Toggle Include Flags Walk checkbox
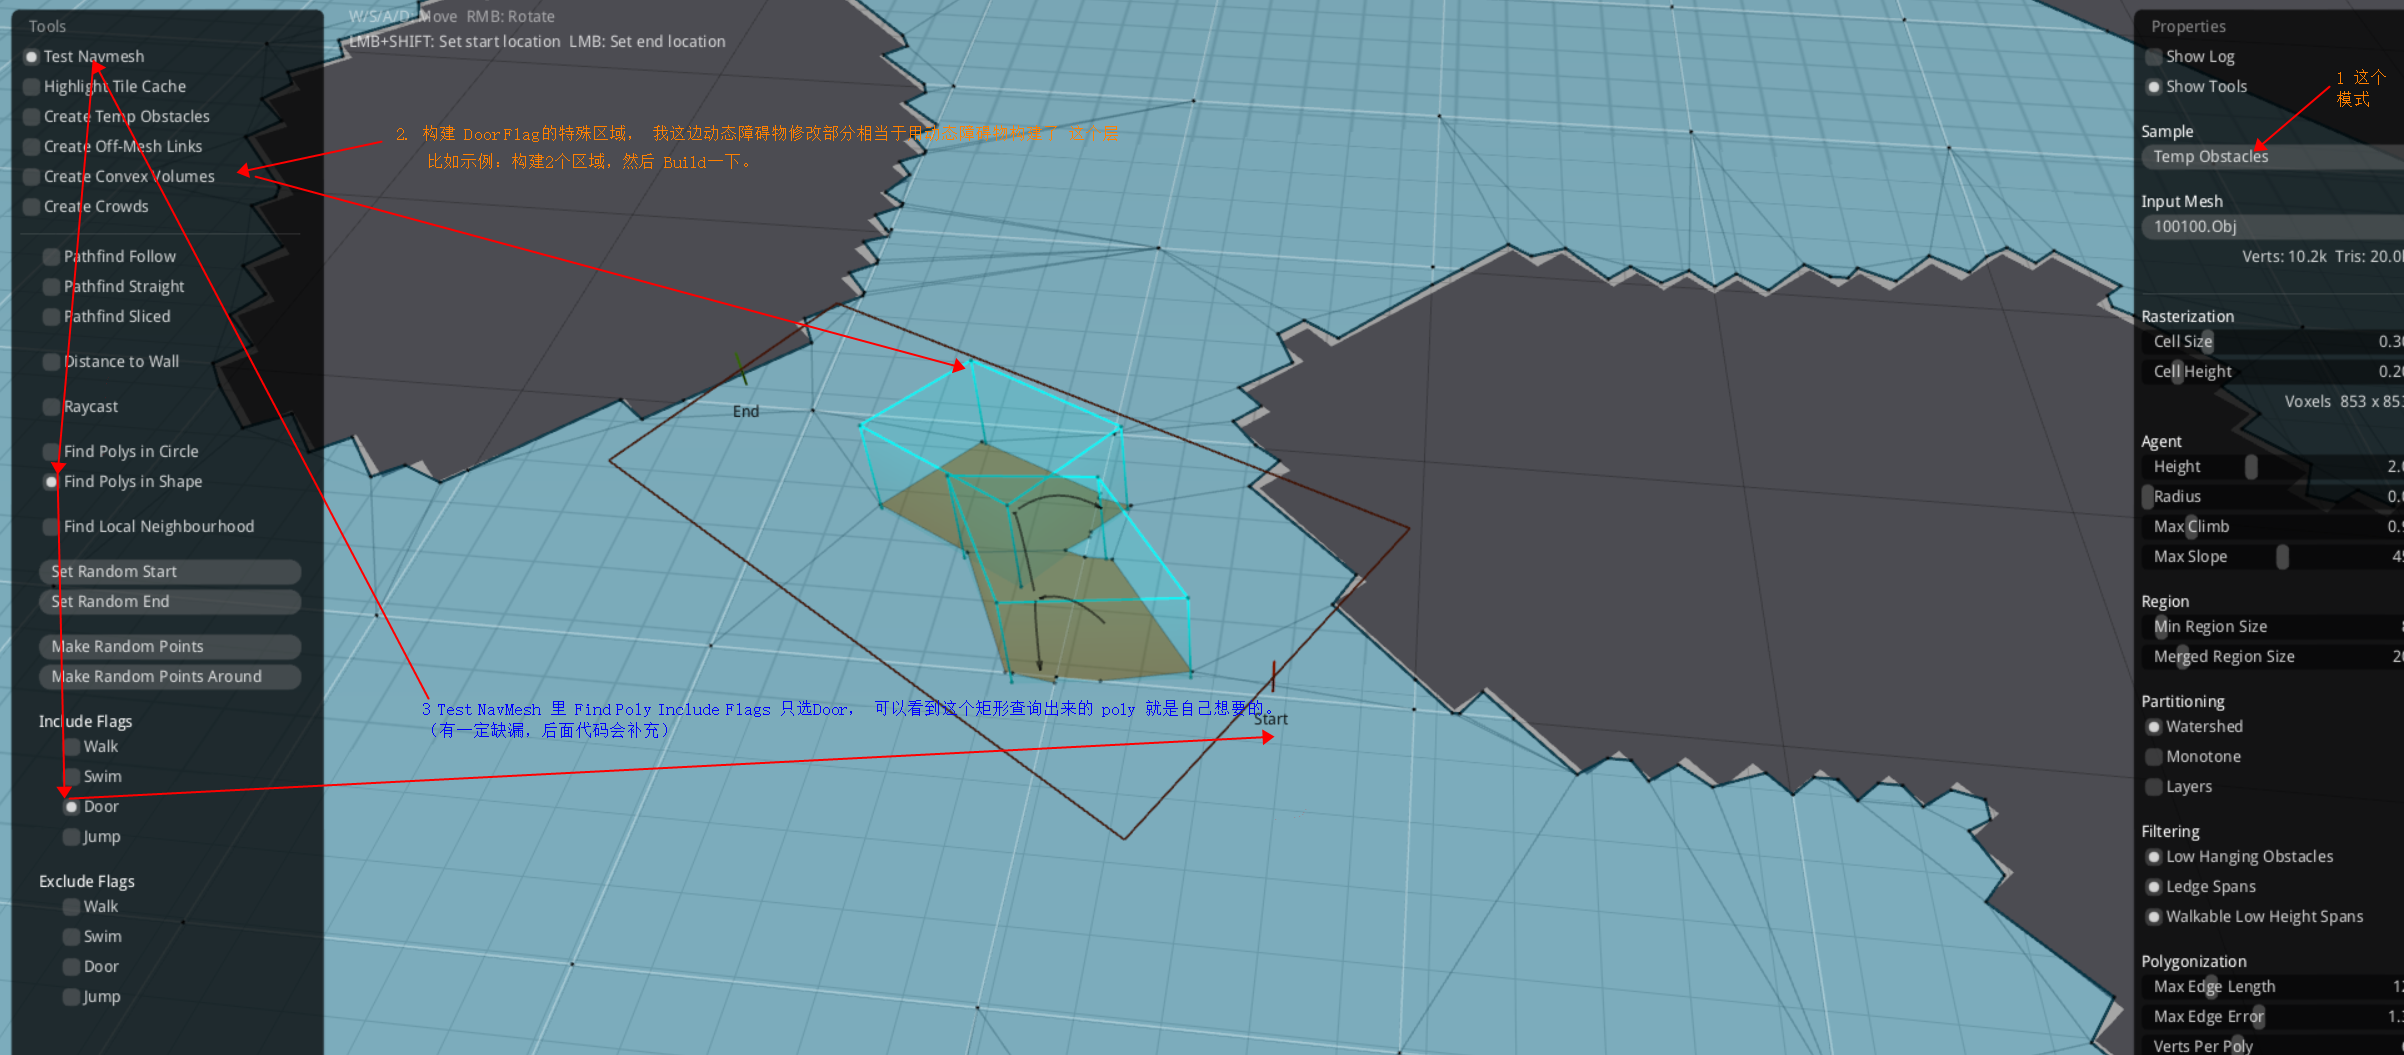The image size is (2404, 1055). pos(72,747)
